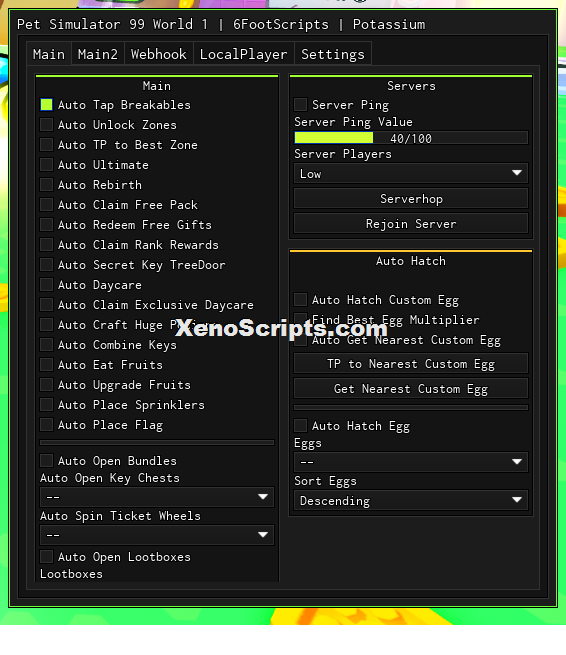This screenshot has height=655, width=566.
Task: Click TP to Nearest Custom Egg
Action: point(411,364)
